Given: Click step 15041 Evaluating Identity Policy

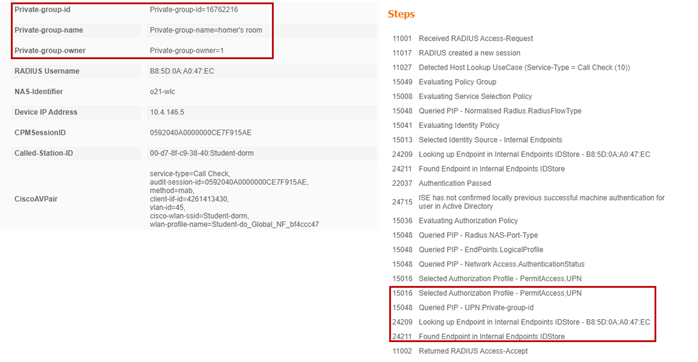Looking at the screenshot, I should 446,125.
